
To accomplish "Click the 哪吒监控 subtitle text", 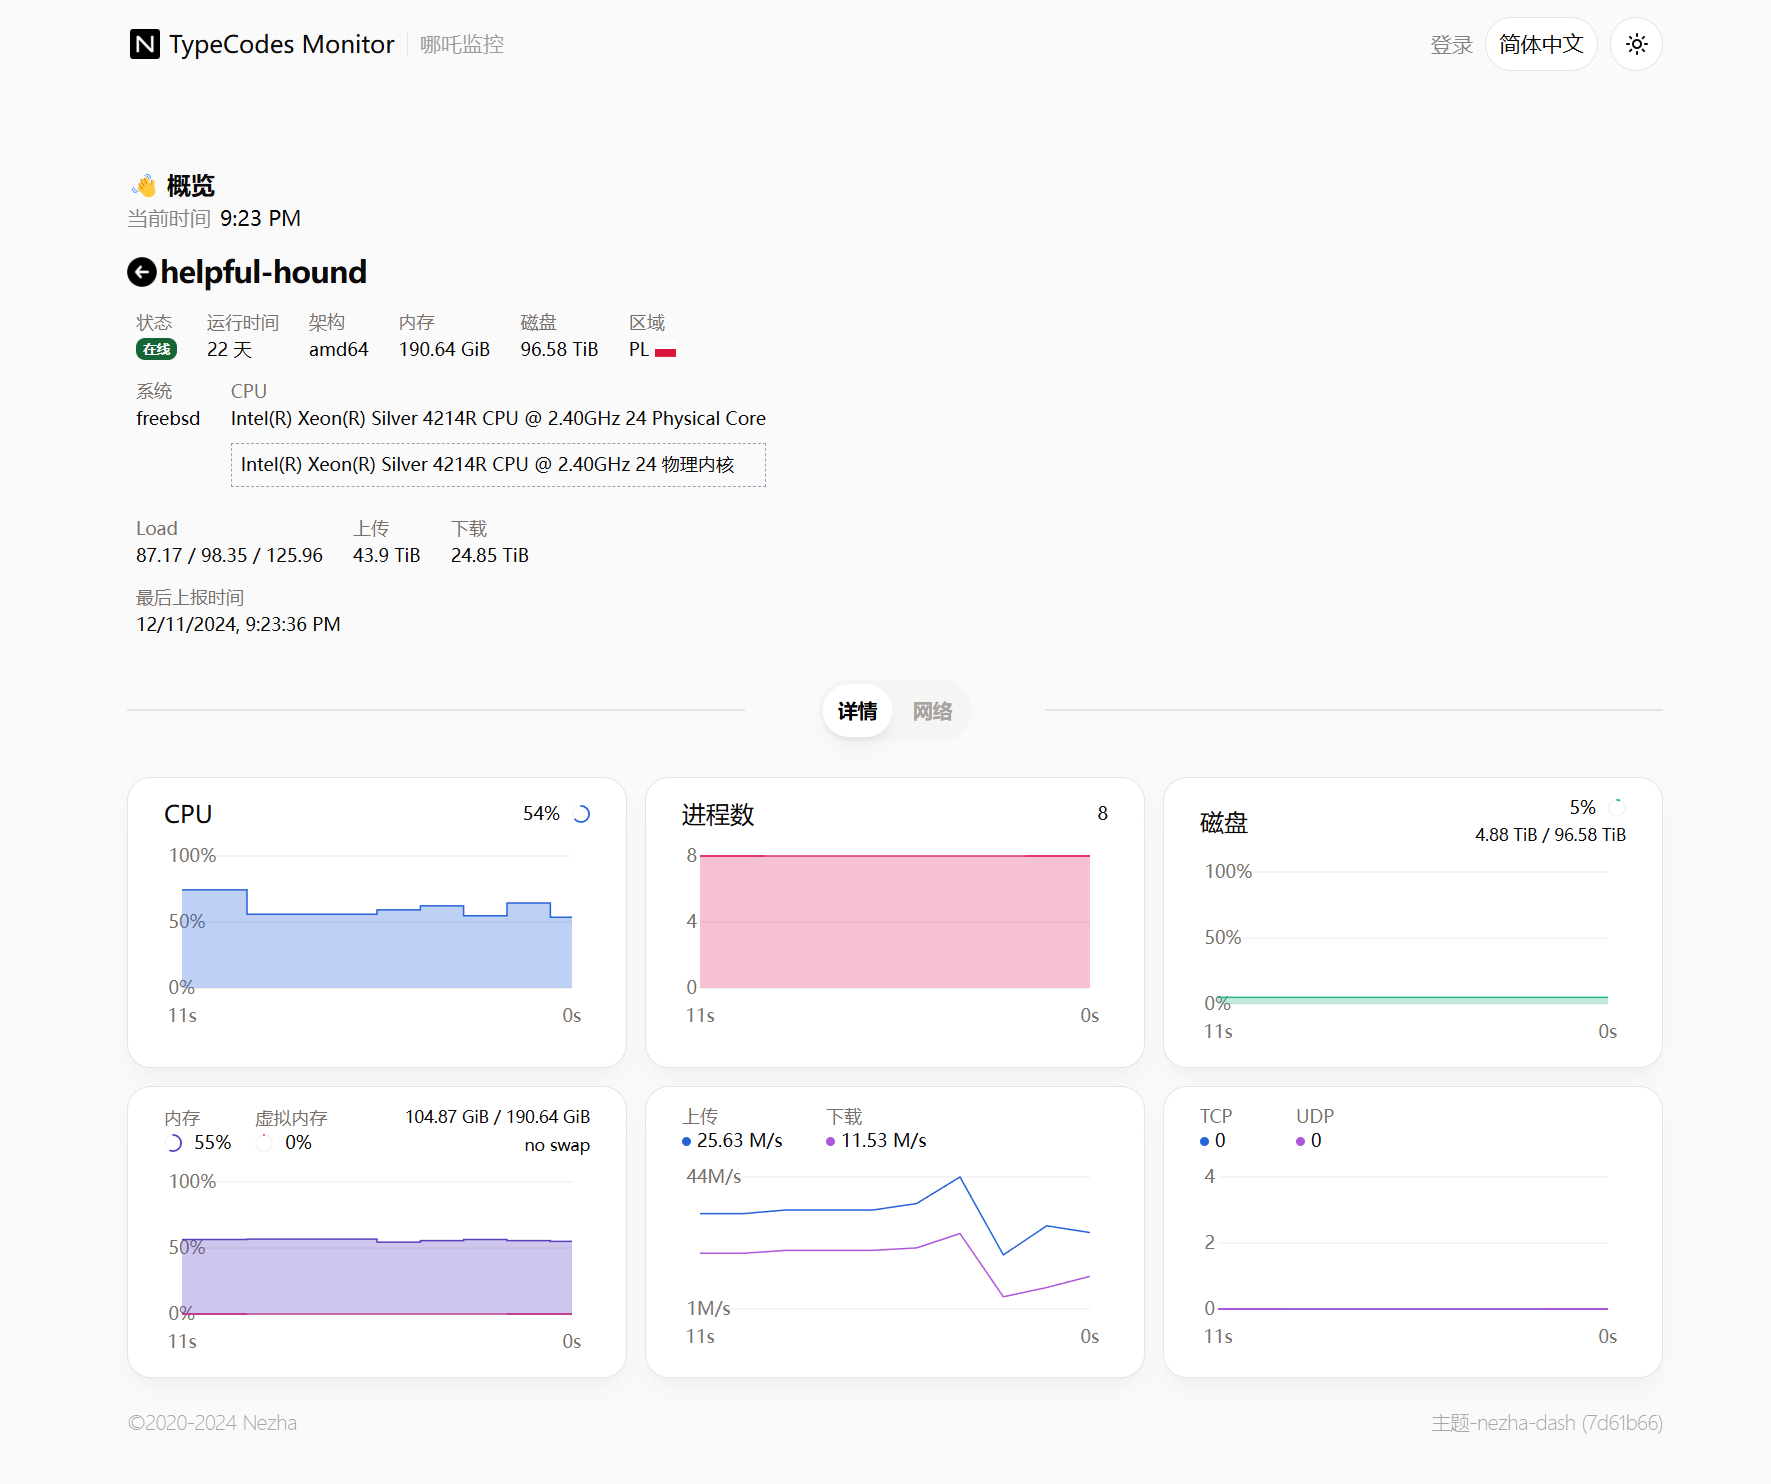I will pyautogui.click(x=462, y=44).
